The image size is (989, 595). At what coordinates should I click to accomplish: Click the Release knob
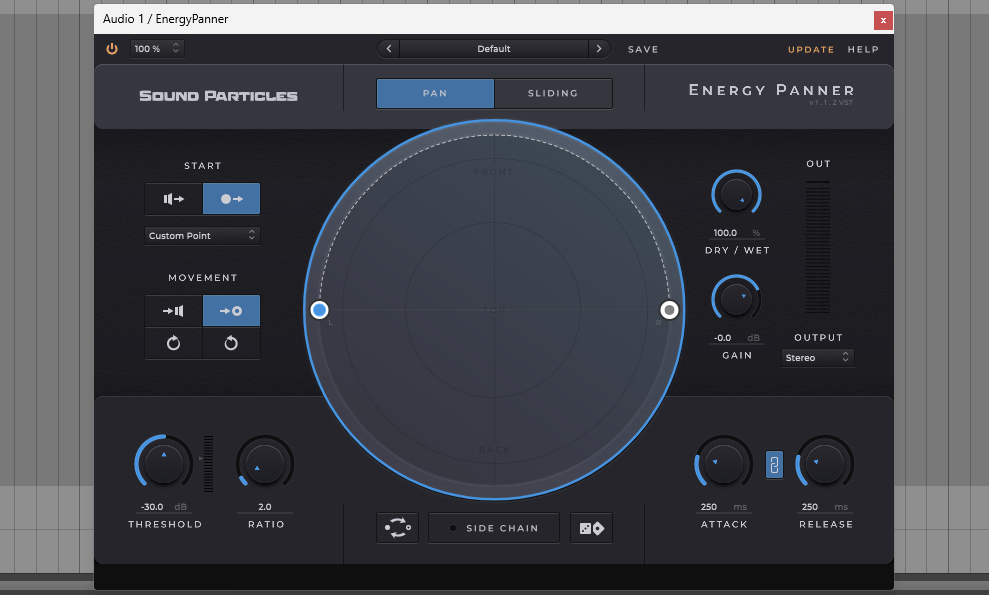pos(824,464)
